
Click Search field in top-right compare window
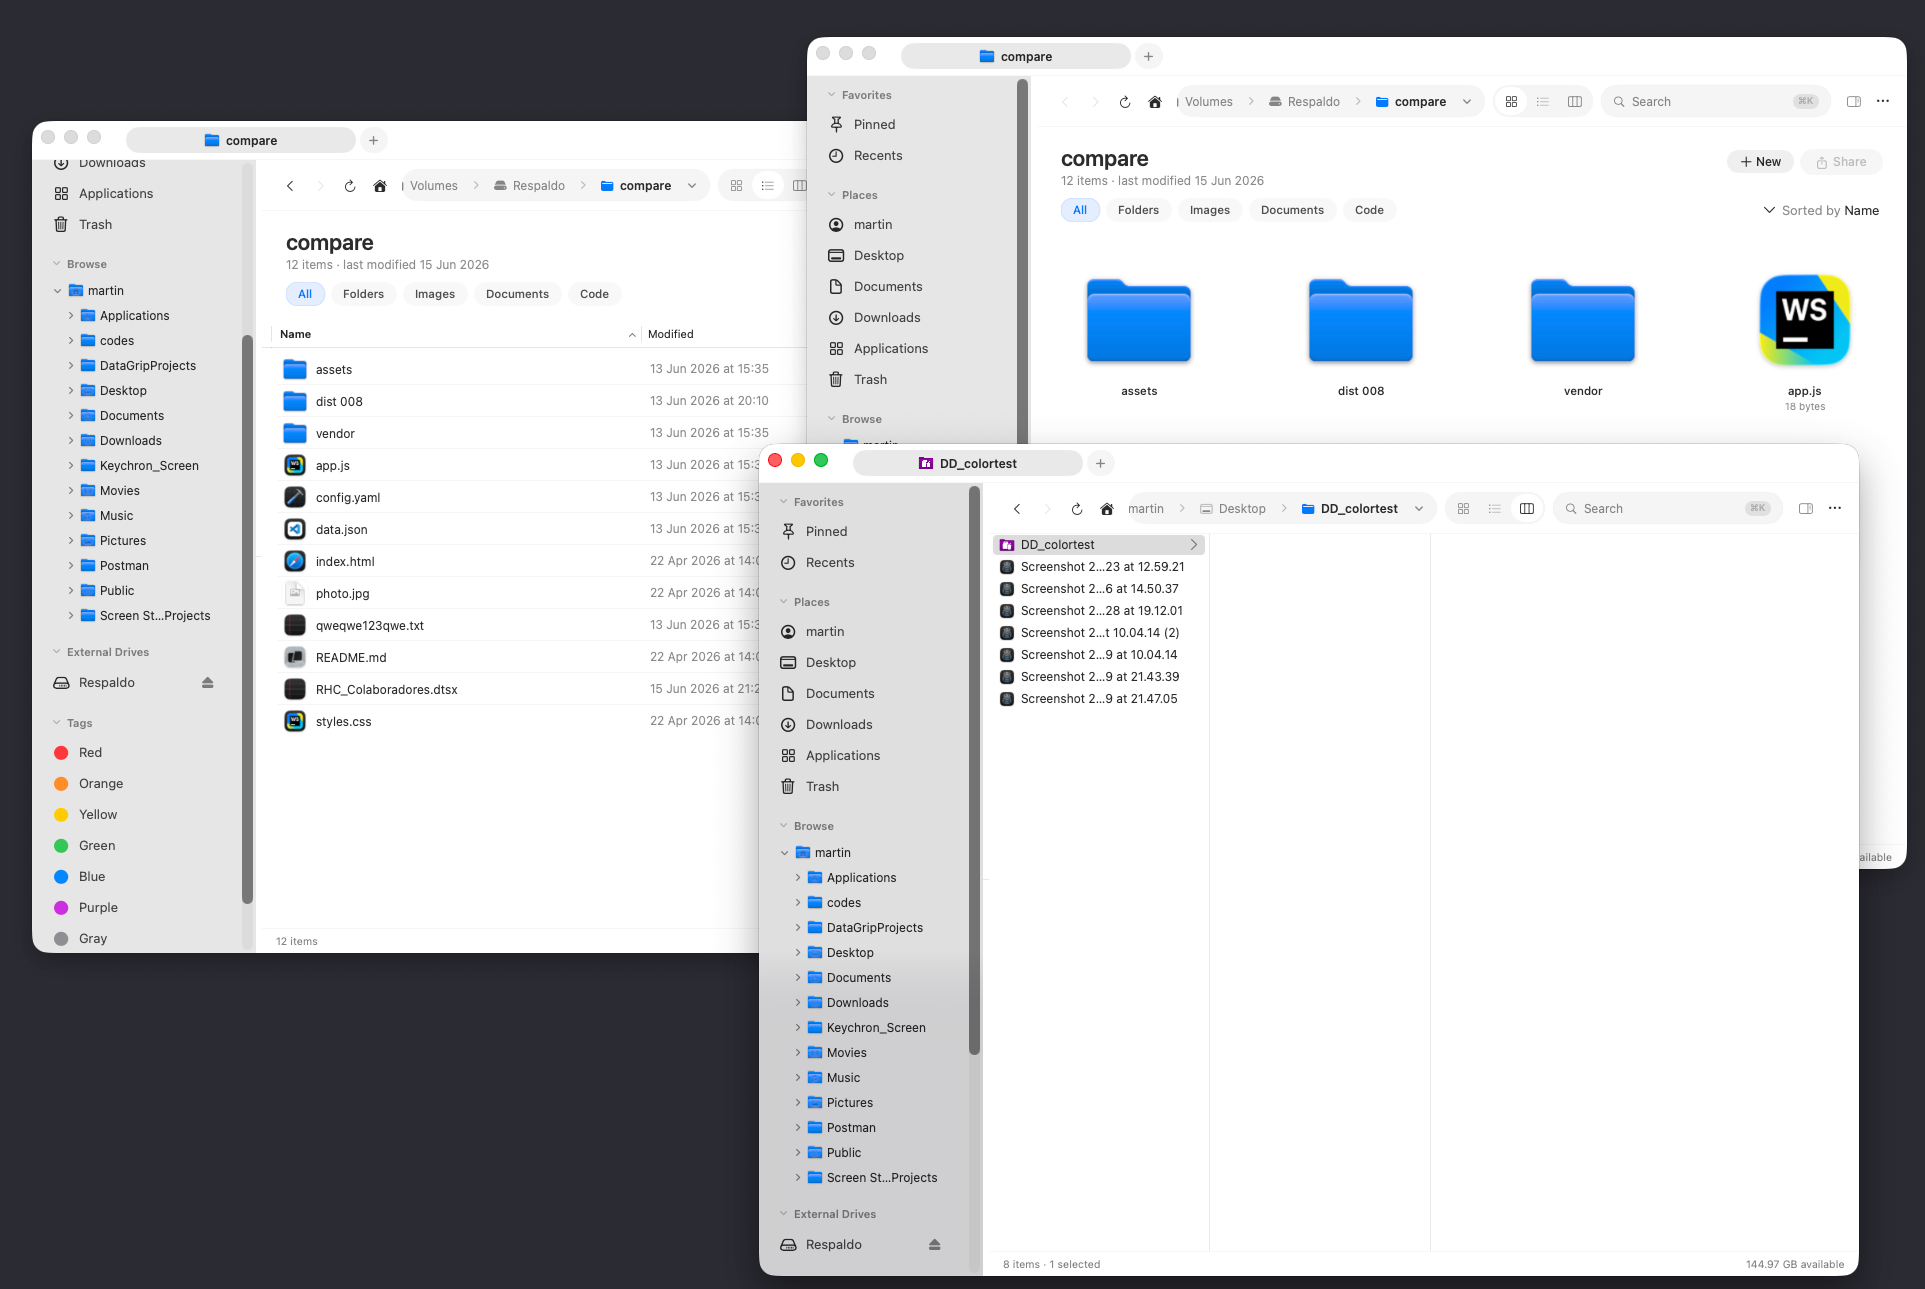click(x=1716, y=102)
